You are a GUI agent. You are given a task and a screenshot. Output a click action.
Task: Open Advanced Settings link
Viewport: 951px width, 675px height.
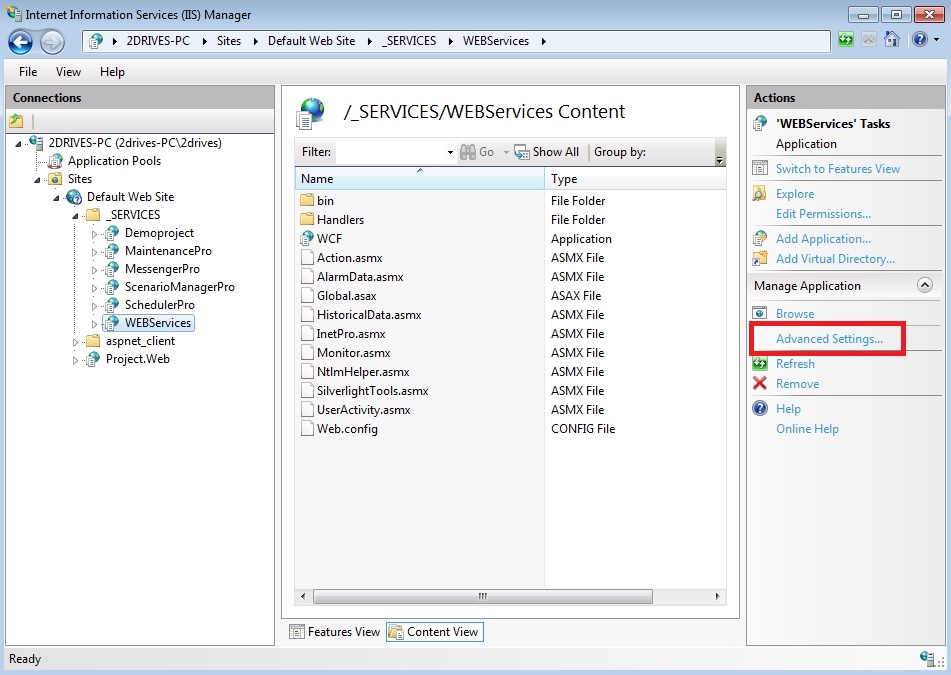(829, 339)
